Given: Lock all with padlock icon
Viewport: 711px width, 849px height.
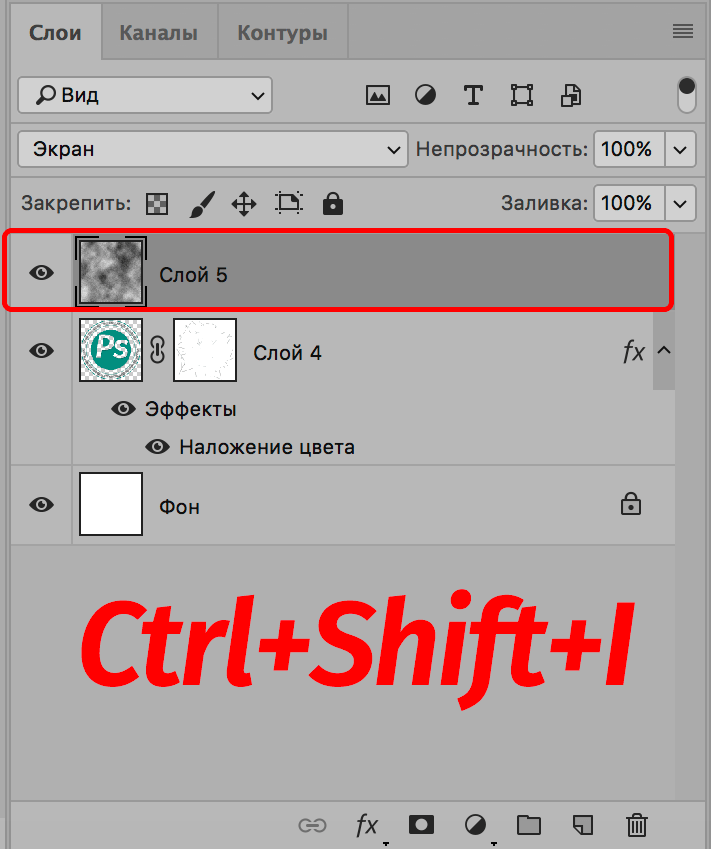Looking at the screenshot, I should point(332,204).
